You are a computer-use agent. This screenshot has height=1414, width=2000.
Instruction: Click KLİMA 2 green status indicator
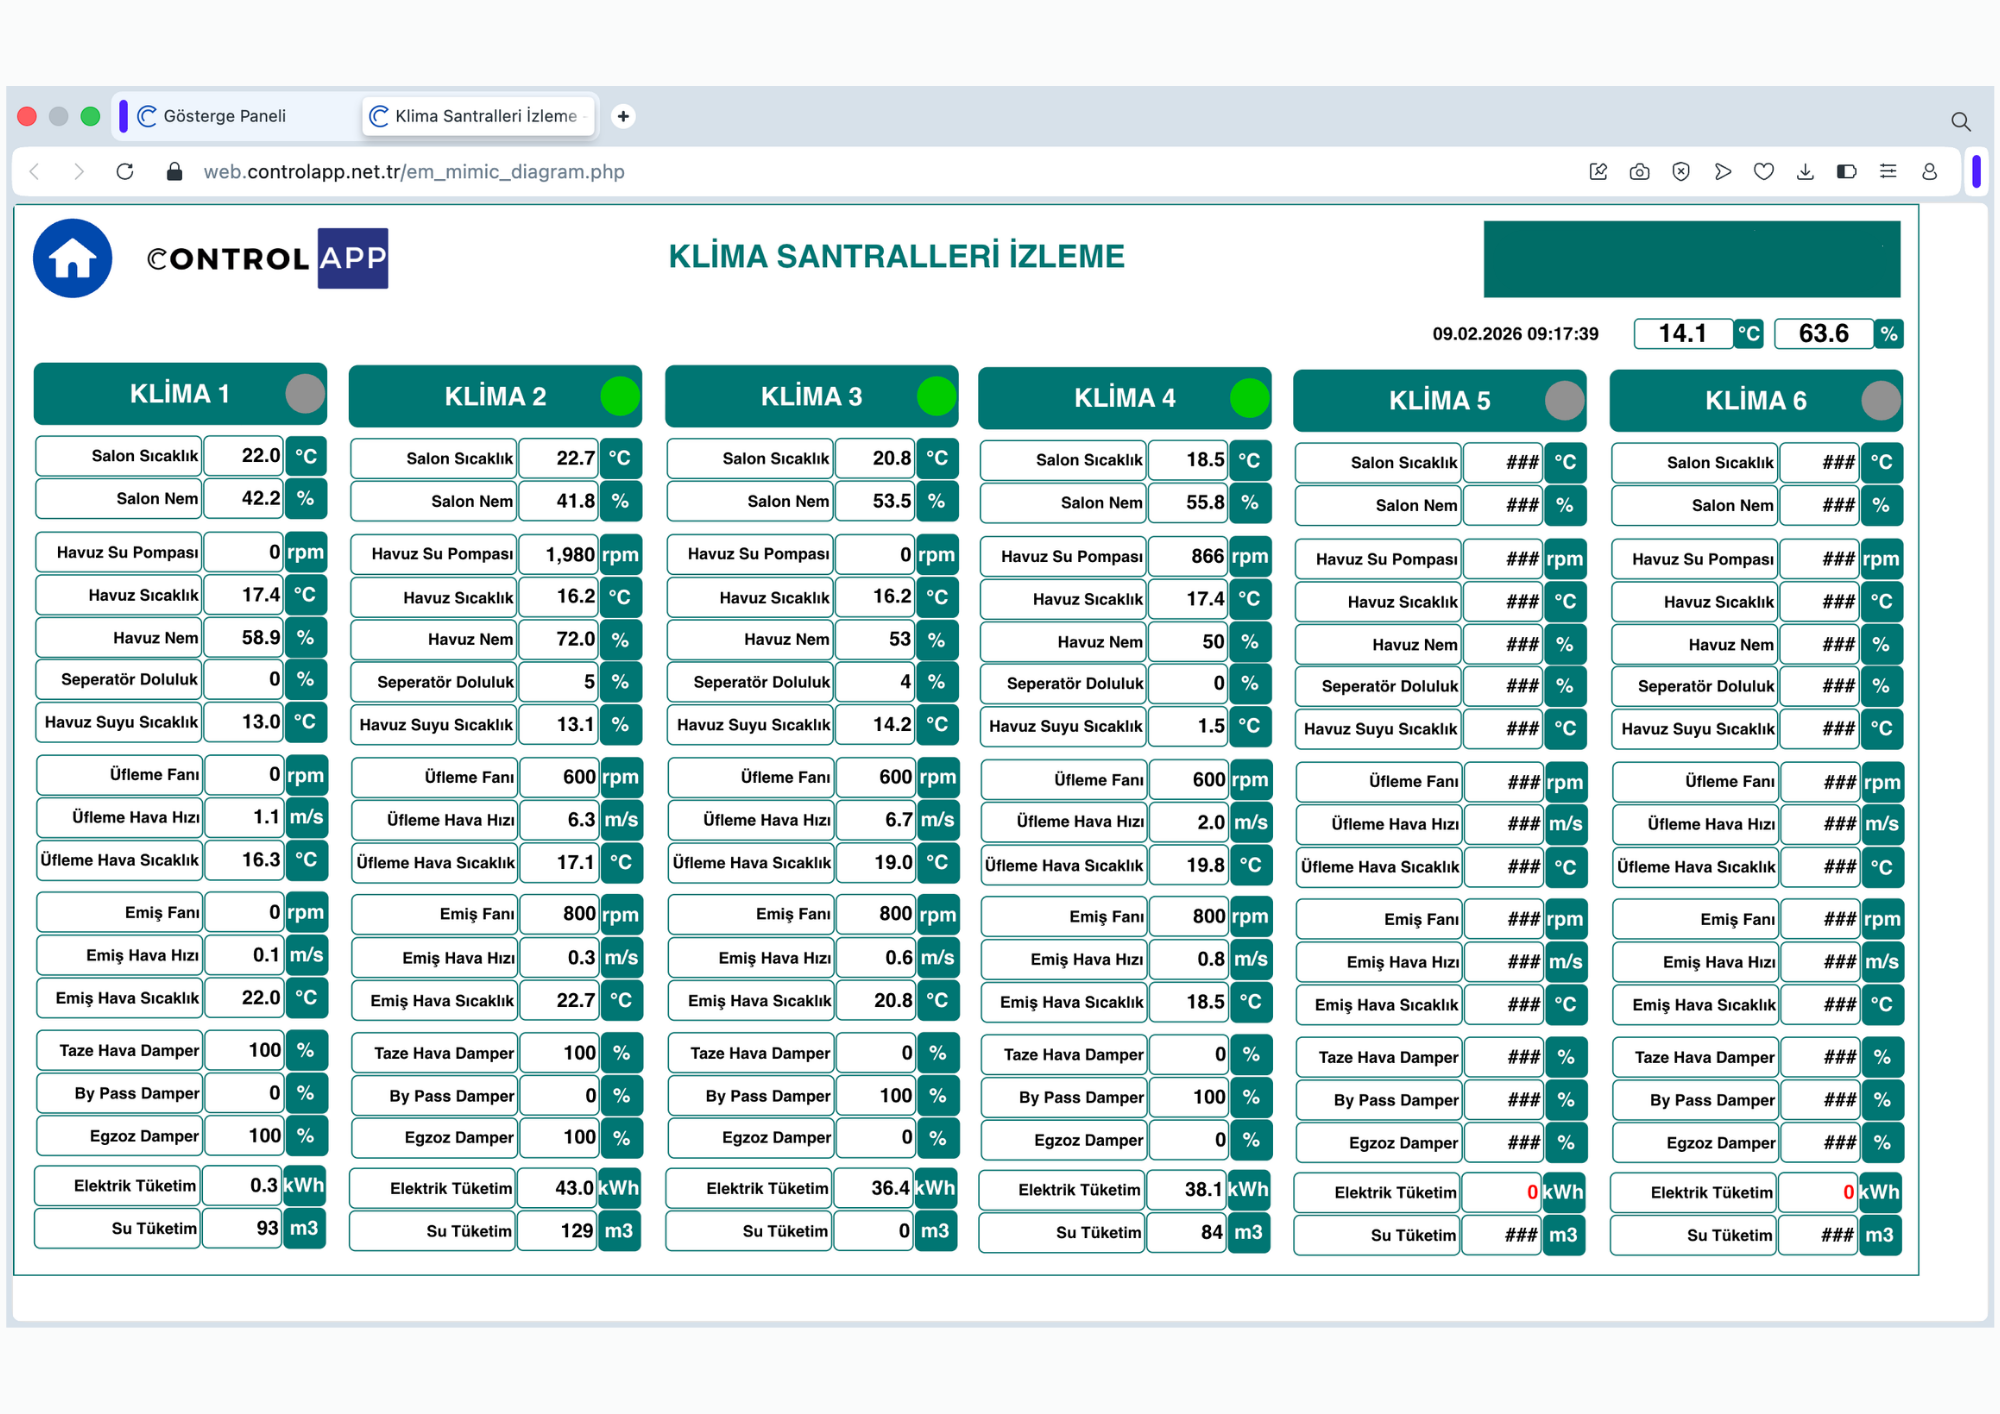pyautogui.click(x=620, y=396)
